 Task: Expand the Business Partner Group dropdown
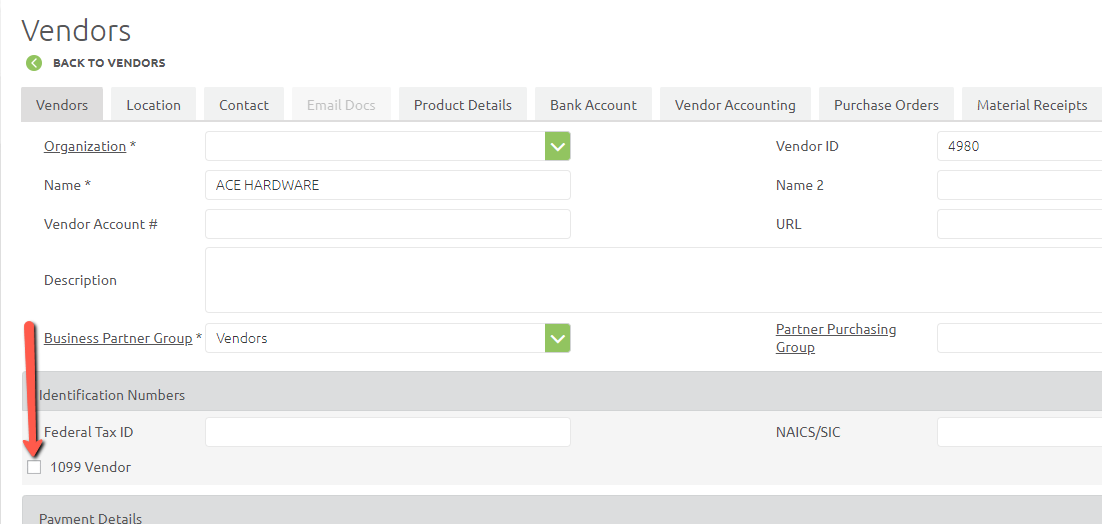click(557, 338)
